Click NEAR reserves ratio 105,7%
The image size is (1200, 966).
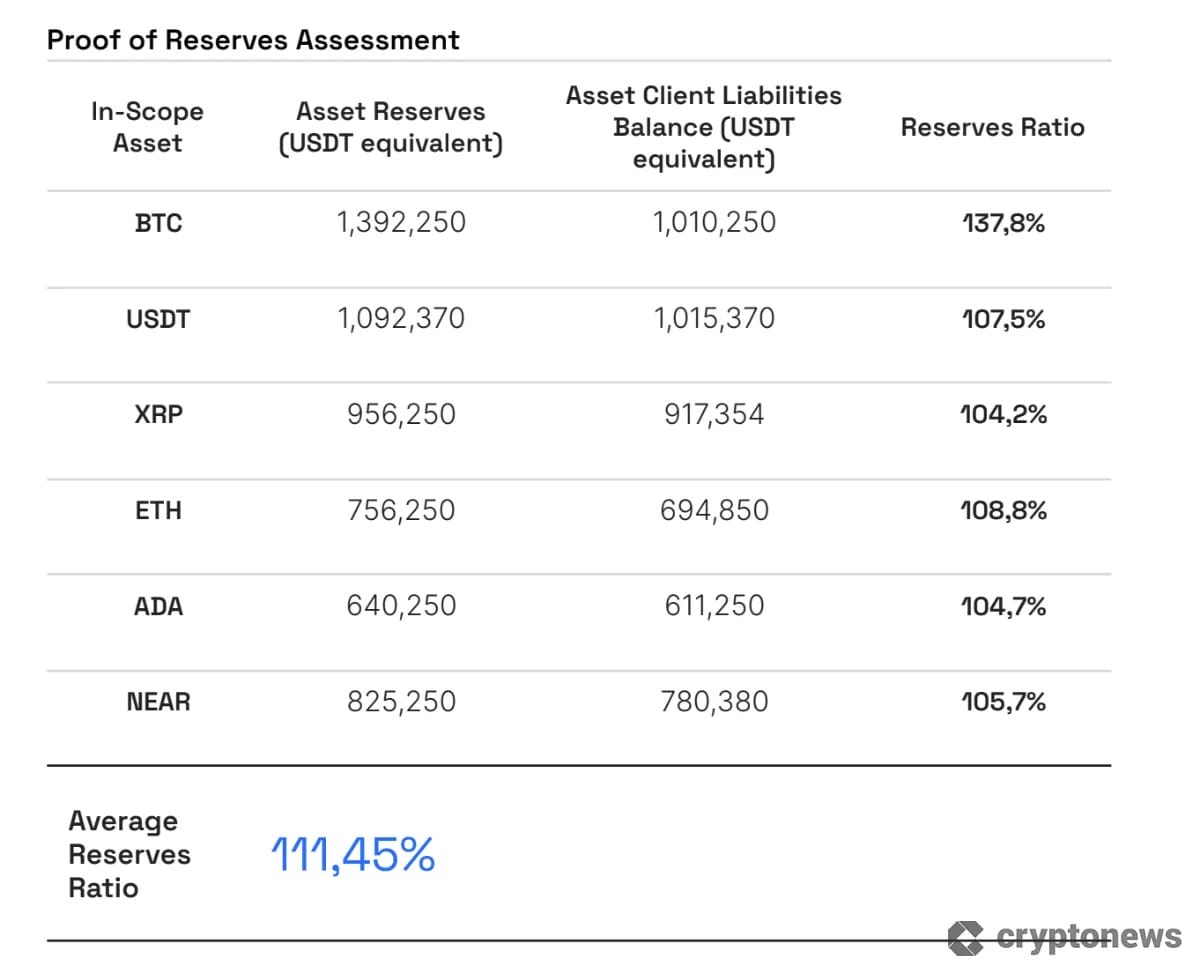pos(1003,702)
